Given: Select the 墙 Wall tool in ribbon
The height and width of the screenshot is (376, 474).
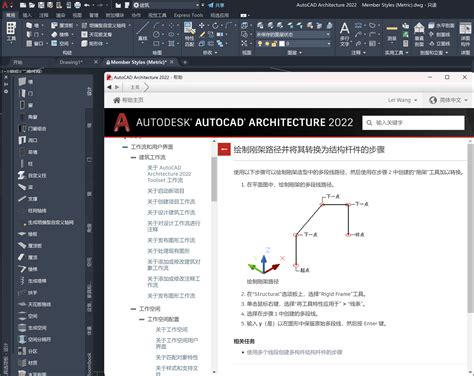Looking at the screenshot, I should 32,25.
